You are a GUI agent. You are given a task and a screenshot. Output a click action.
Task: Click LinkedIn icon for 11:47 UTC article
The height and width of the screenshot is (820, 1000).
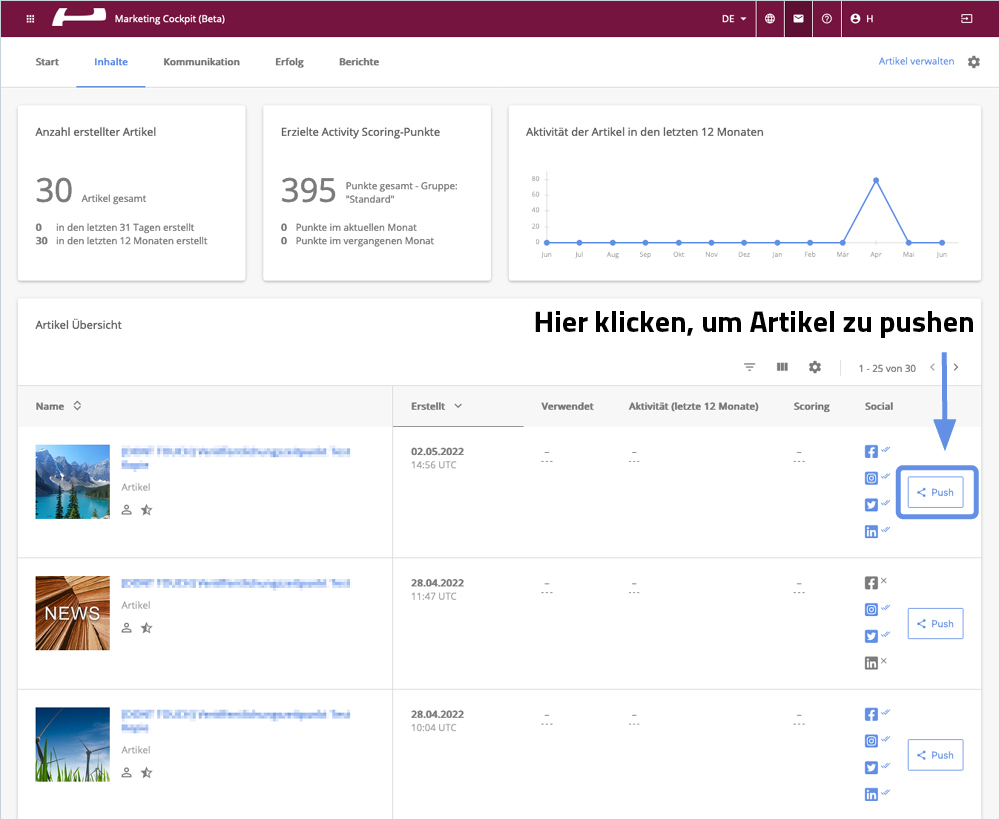pyautogui.click(x=871, y=663)
